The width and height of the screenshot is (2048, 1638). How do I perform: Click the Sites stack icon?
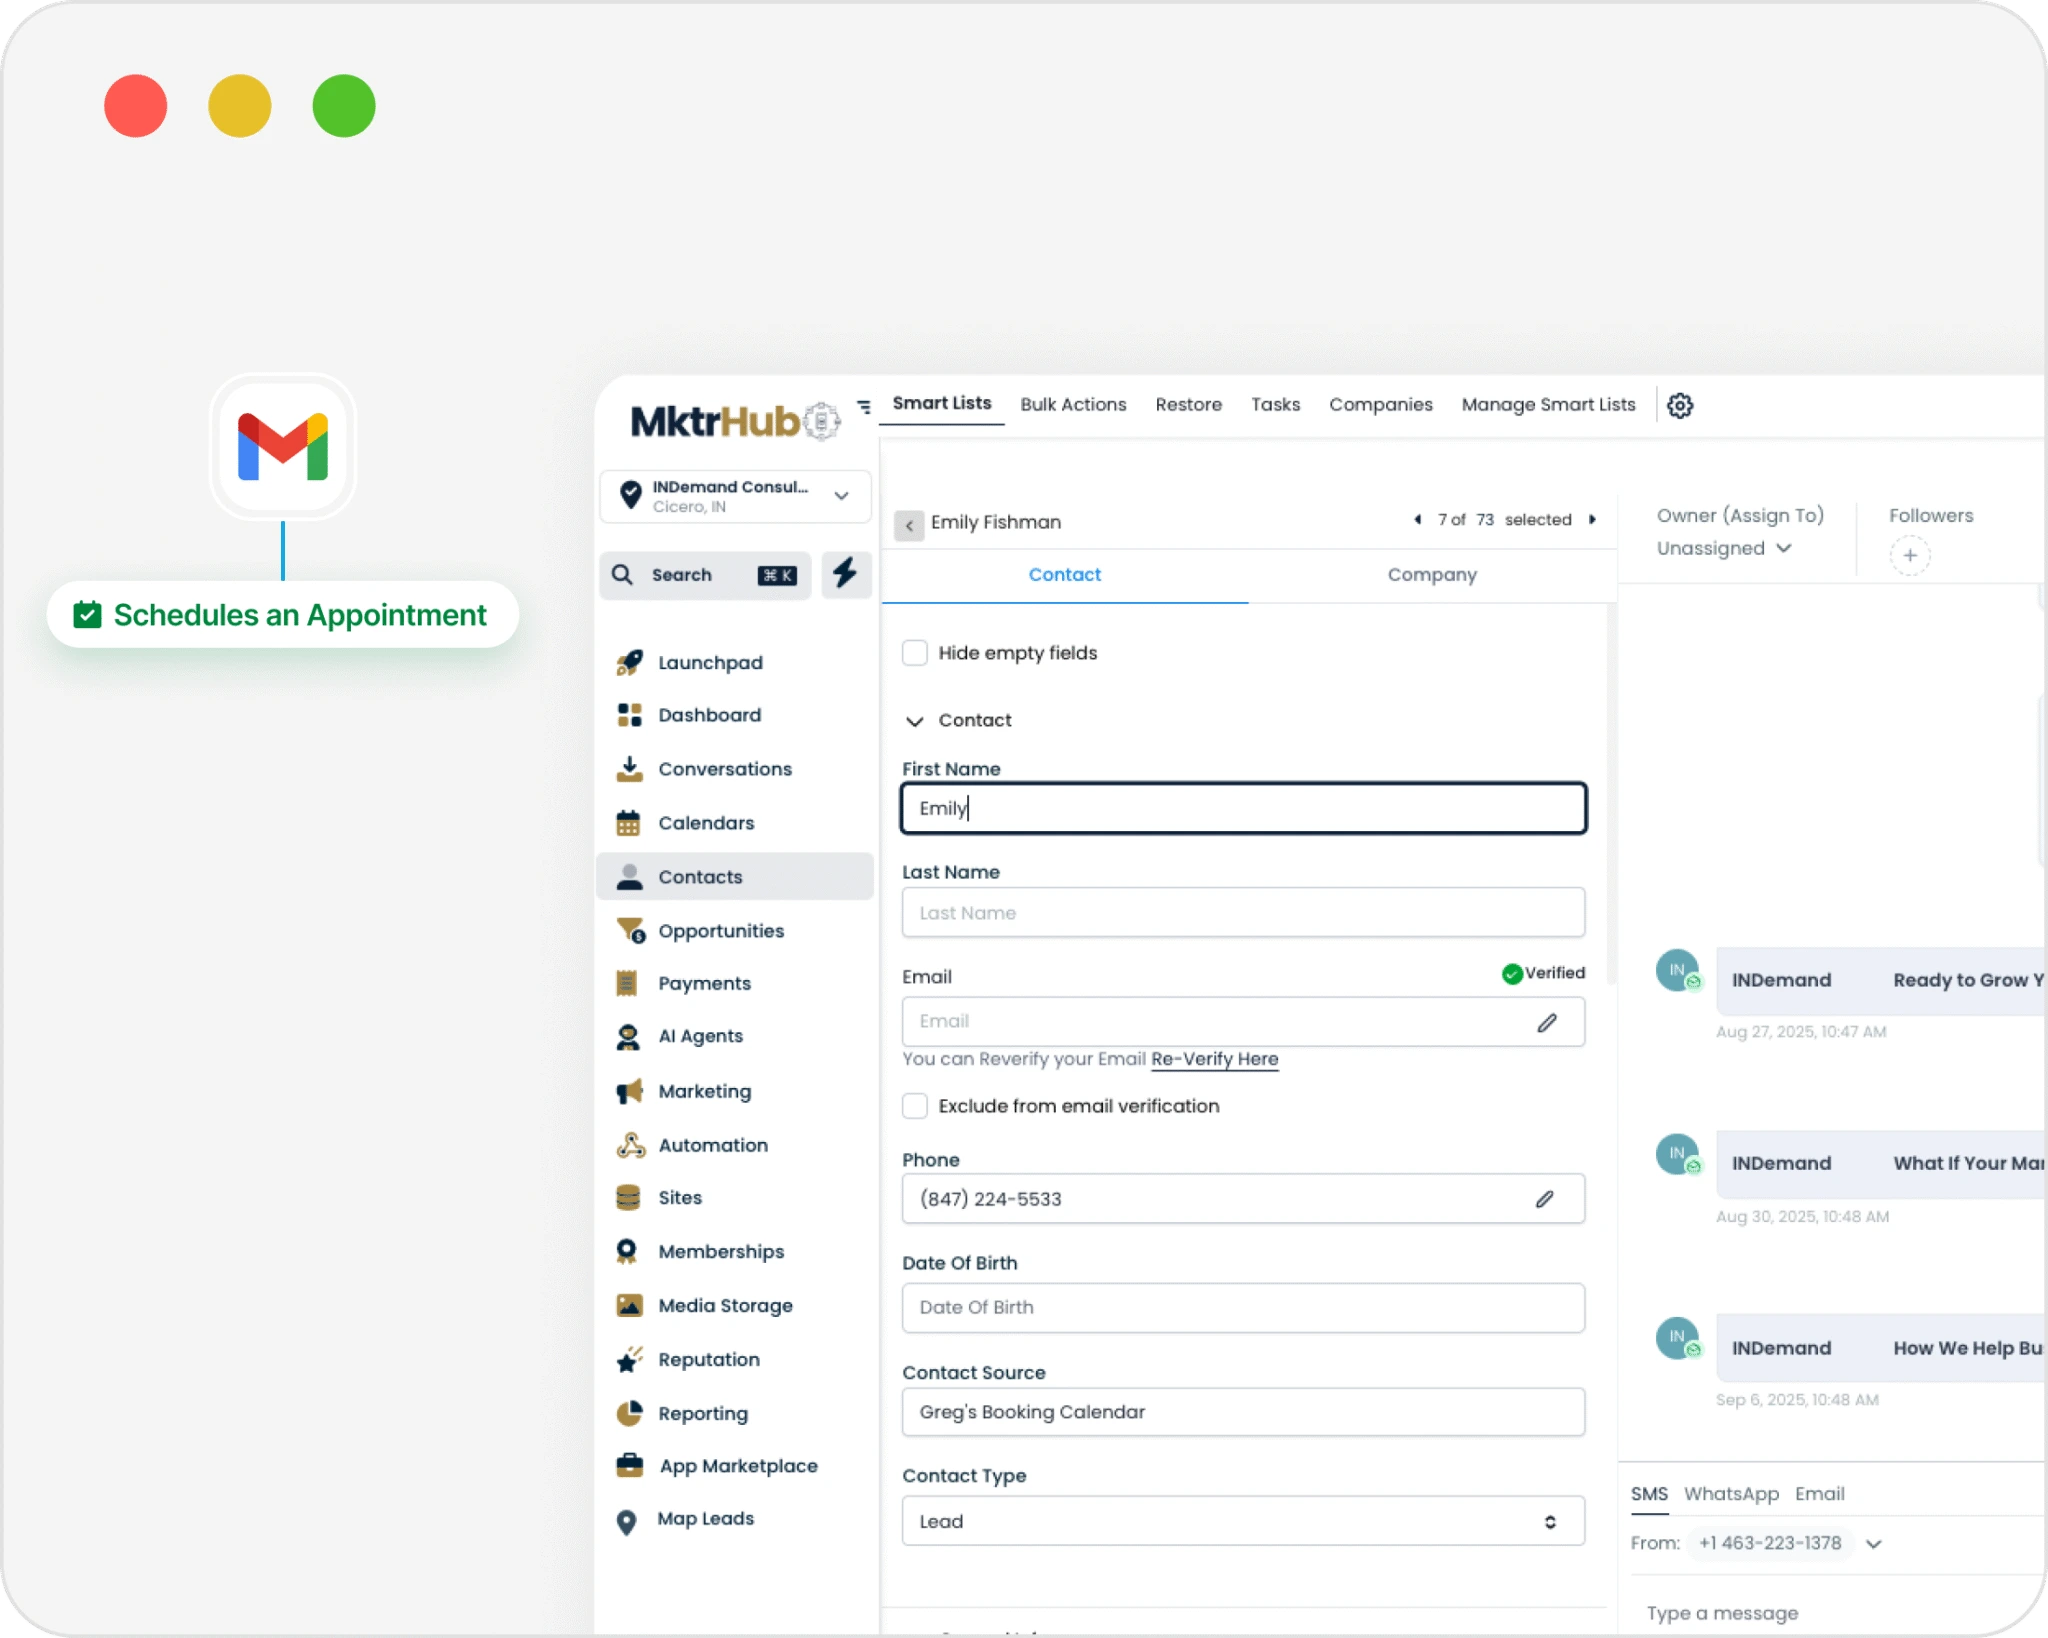(628, 1197)
